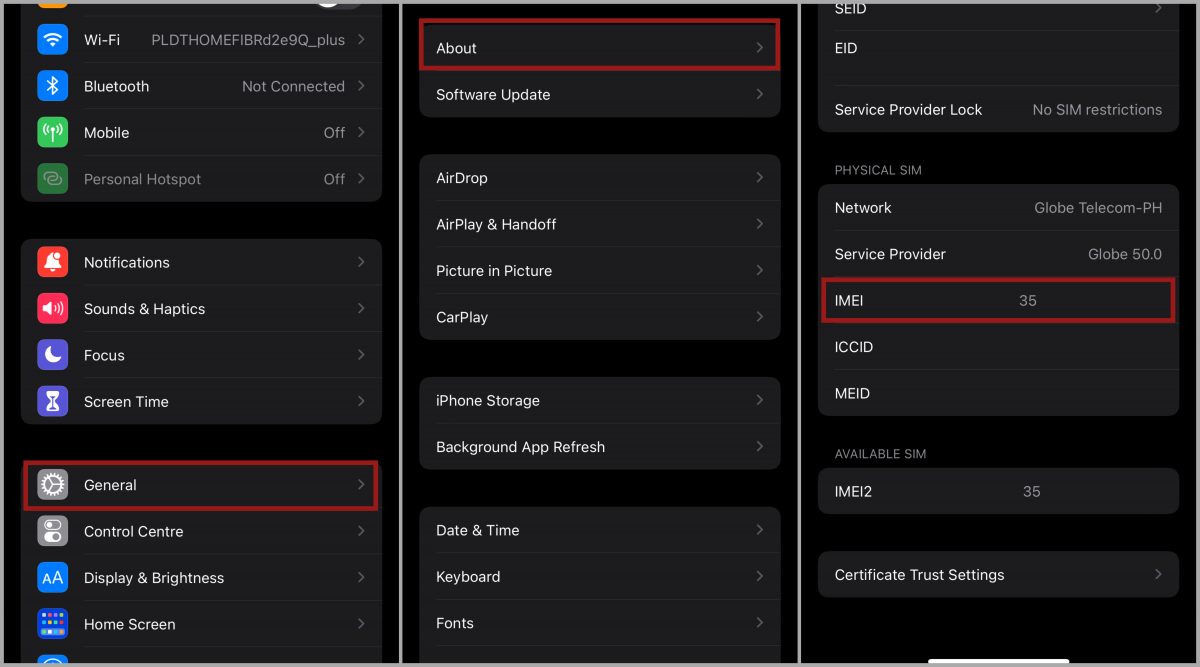1200x667 pixels.
Task: Open Background App Refresh settings
Action: (x=598, y=447)
